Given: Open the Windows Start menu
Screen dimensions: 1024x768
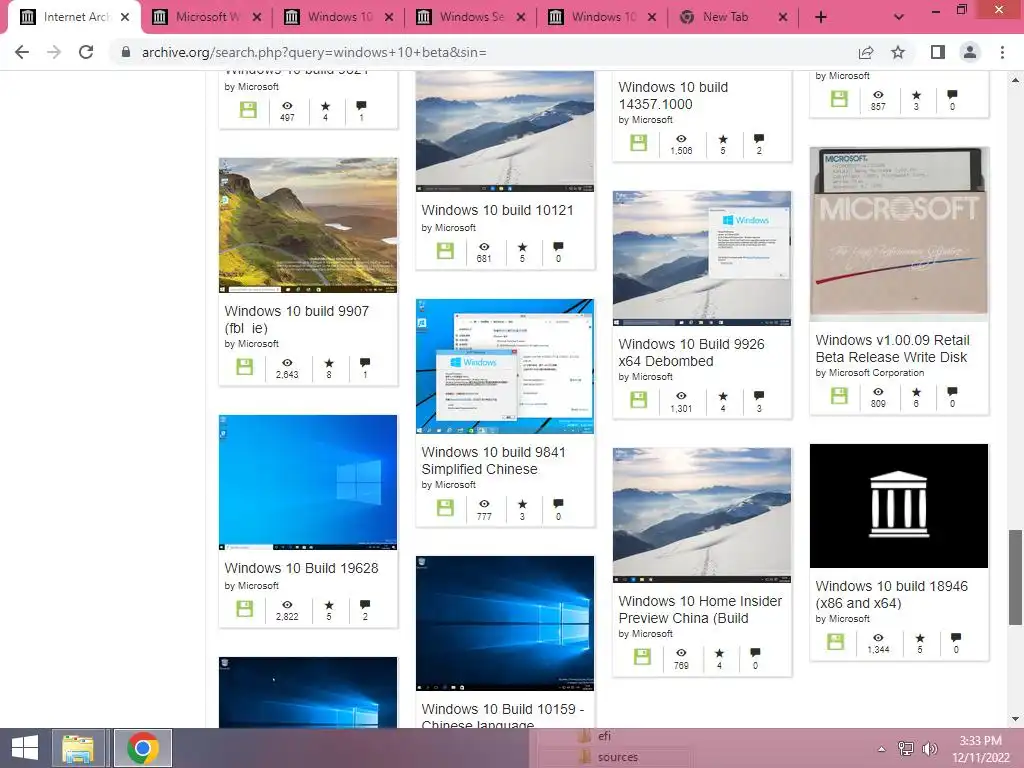Looking at the screenshot, I should click(25, 748).
